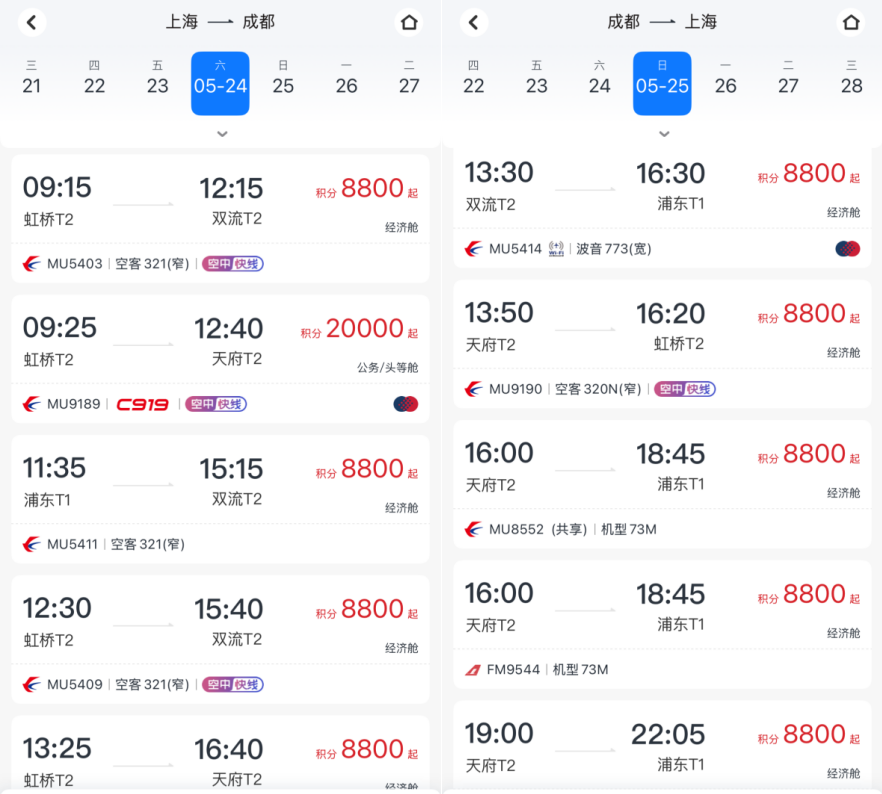The width and height of the screenshot is (882, 794).
Task: Go back from Shanghai to Chengdu page
Action: click(32, 22)
